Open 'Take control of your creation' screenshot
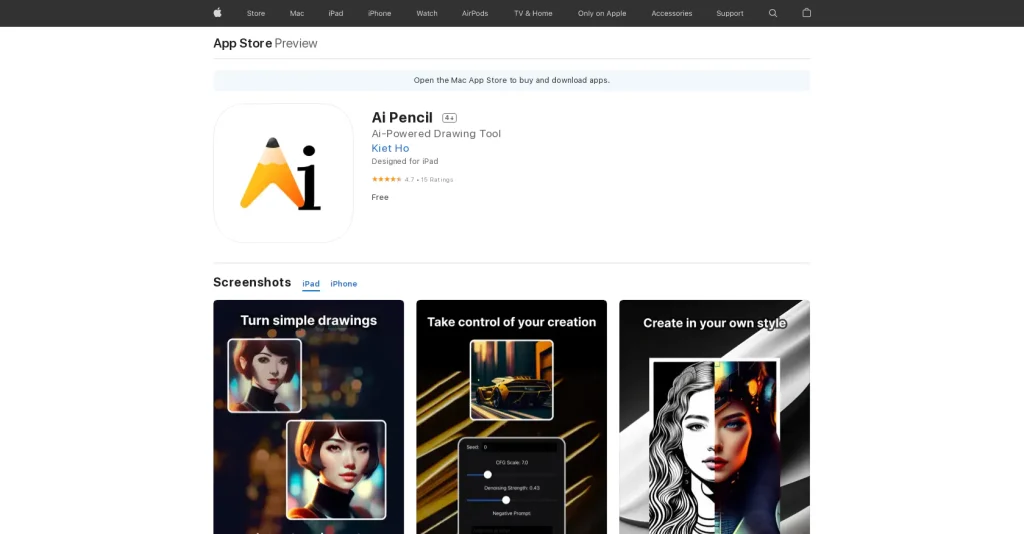The width and height of the screenshot is (1024, 534). pyautogui.click(x=511, y=417)
